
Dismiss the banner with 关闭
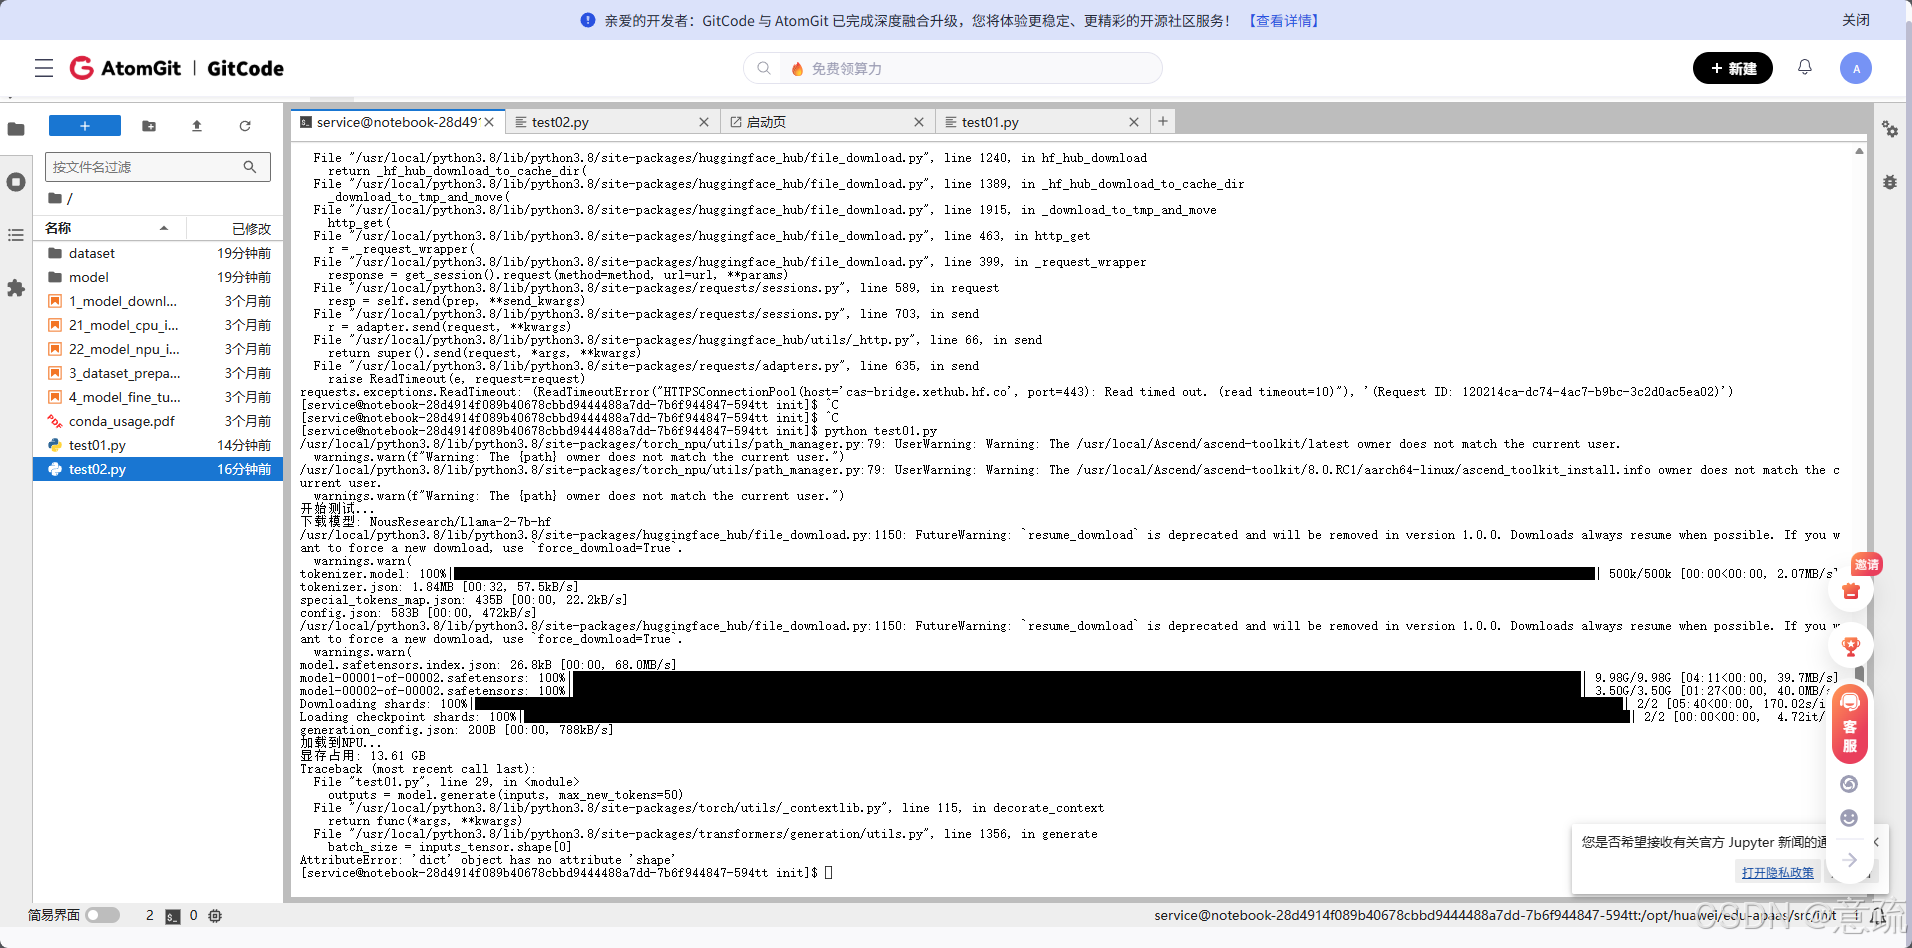pyautogui.click(x=1856, y=20)
